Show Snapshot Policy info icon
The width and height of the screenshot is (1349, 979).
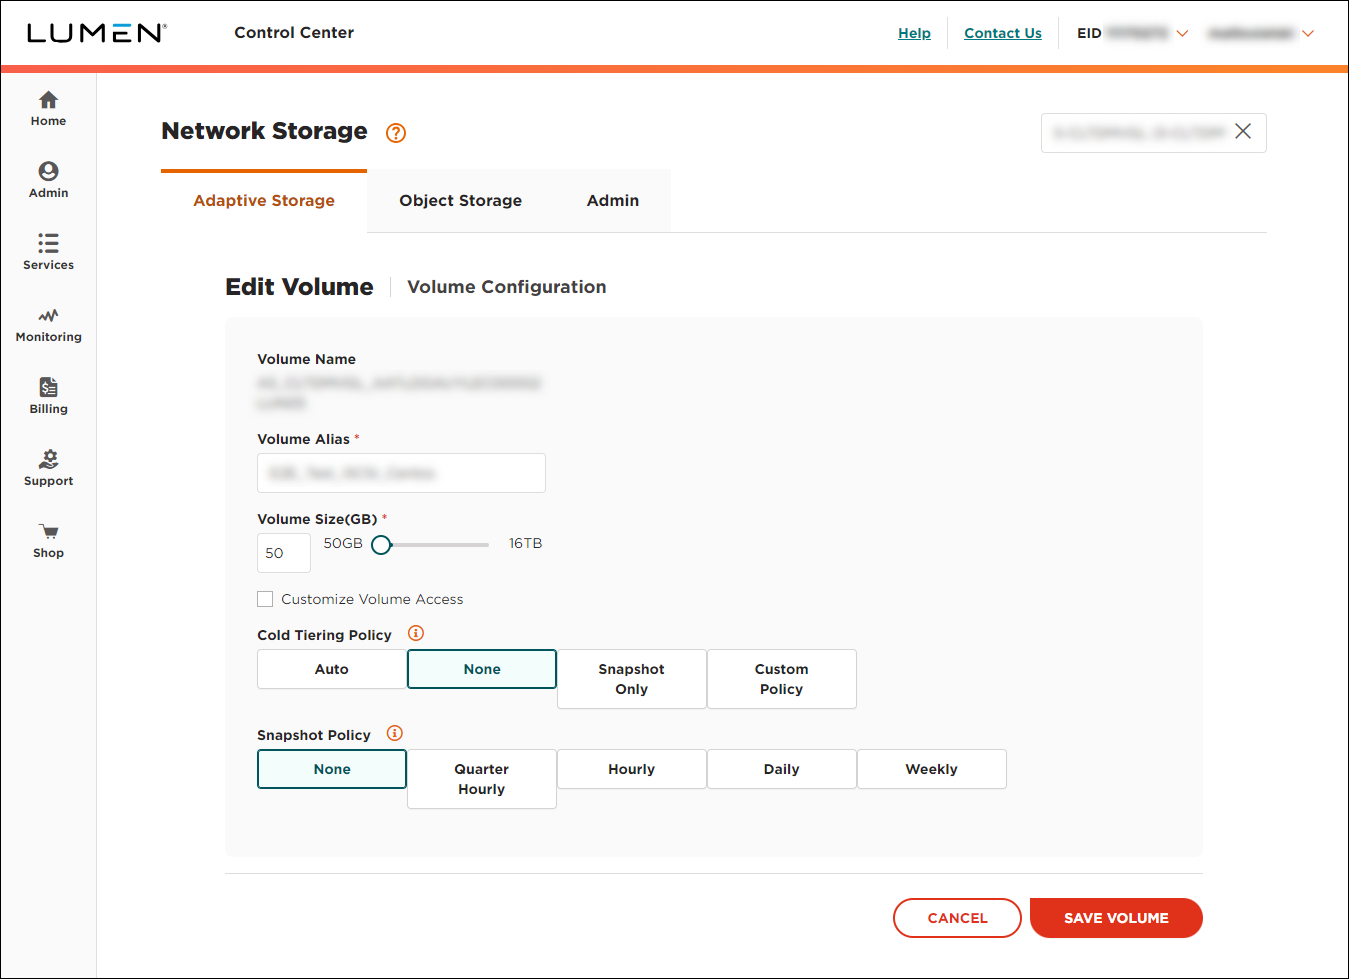[395, 733]
